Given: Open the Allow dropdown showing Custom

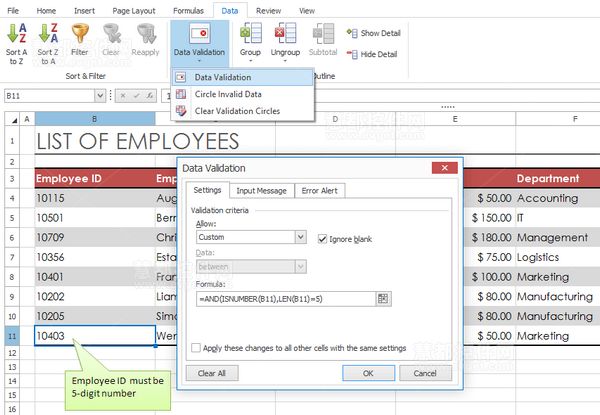Looking at the screenshot, I should pyautogui.click(x=251, y=237).
